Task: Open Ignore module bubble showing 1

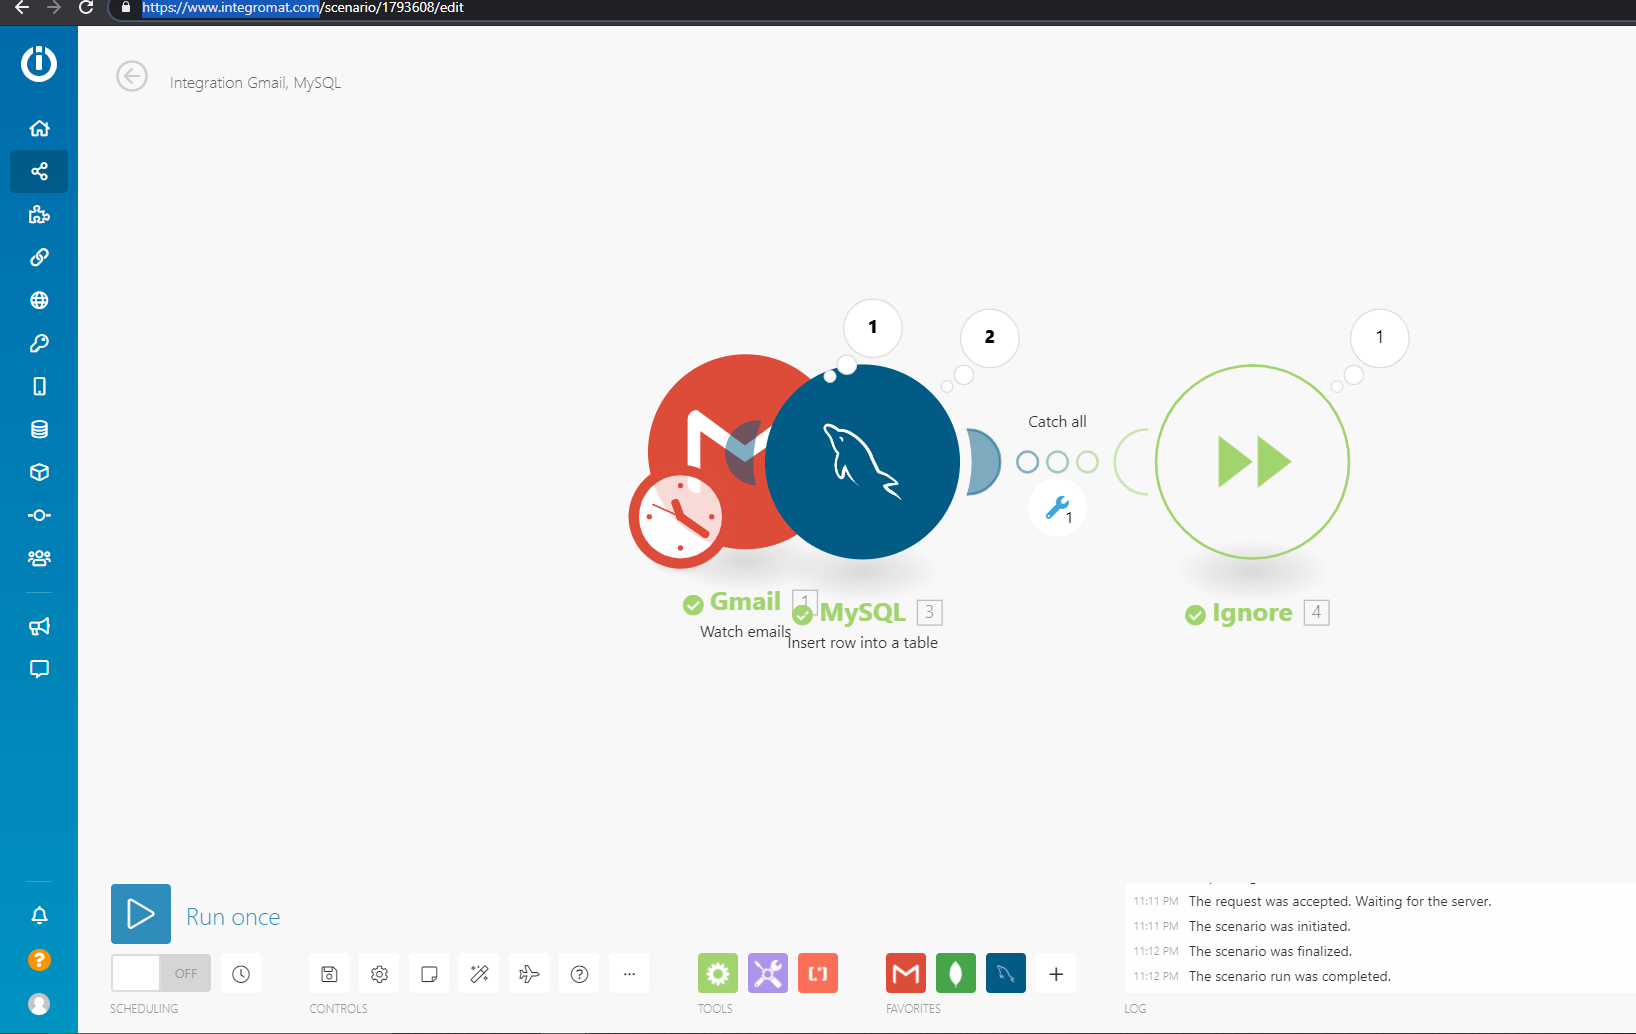Action: click(1380, 338)
